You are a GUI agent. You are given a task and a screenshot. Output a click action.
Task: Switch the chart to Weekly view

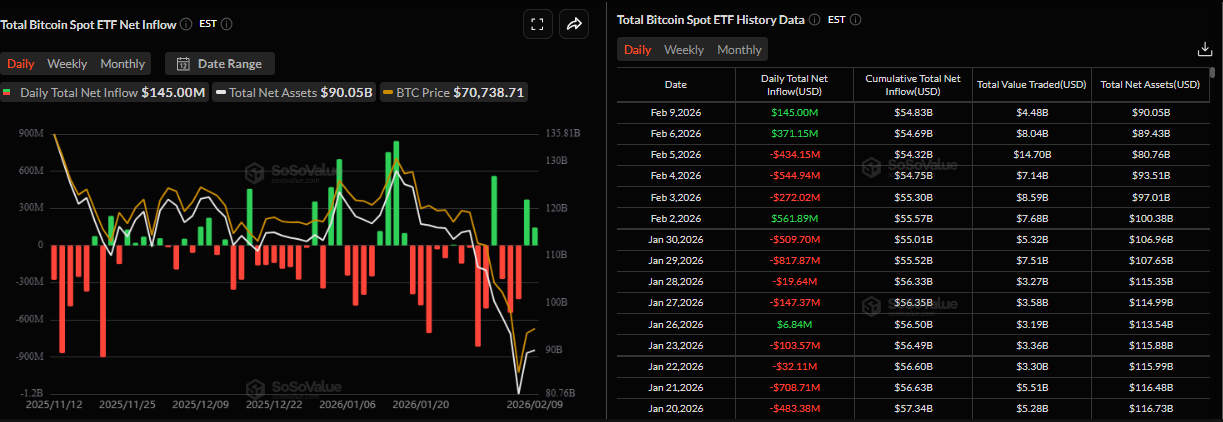67,64
